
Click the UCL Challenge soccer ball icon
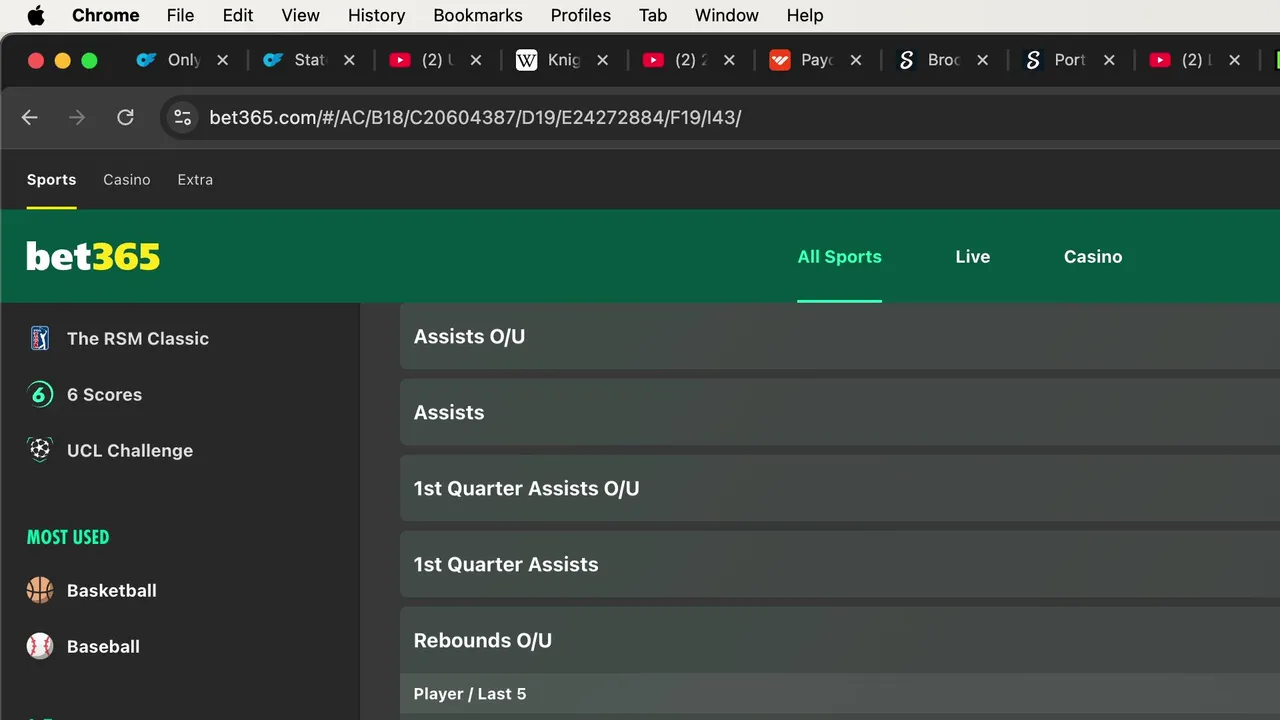(40, 450)
